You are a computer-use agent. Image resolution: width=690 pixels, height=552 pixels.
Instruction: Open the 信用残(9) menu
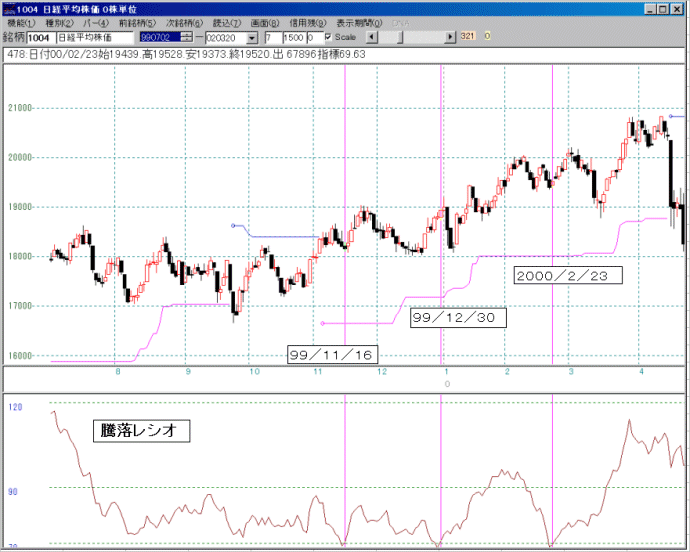coord(310,22)
